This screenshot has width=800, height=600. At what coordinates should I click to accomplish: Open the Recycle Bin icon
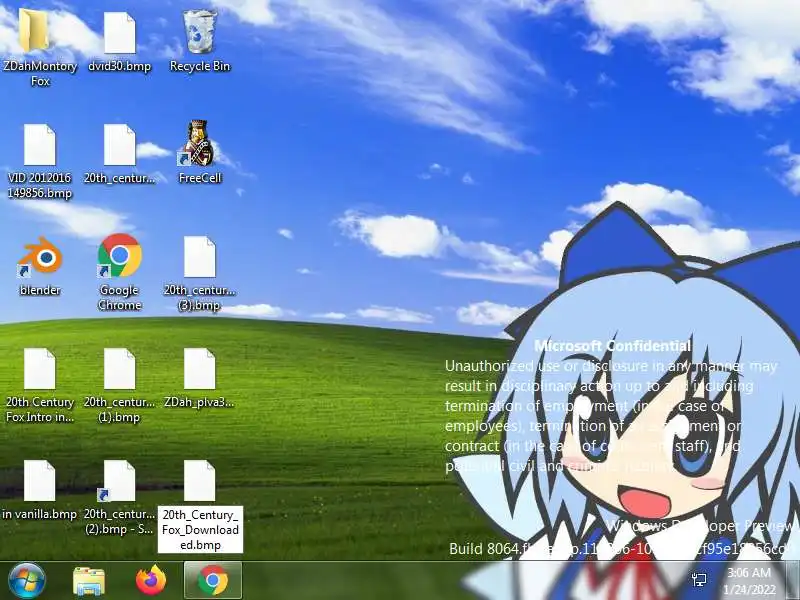click(x=199, y=32)
